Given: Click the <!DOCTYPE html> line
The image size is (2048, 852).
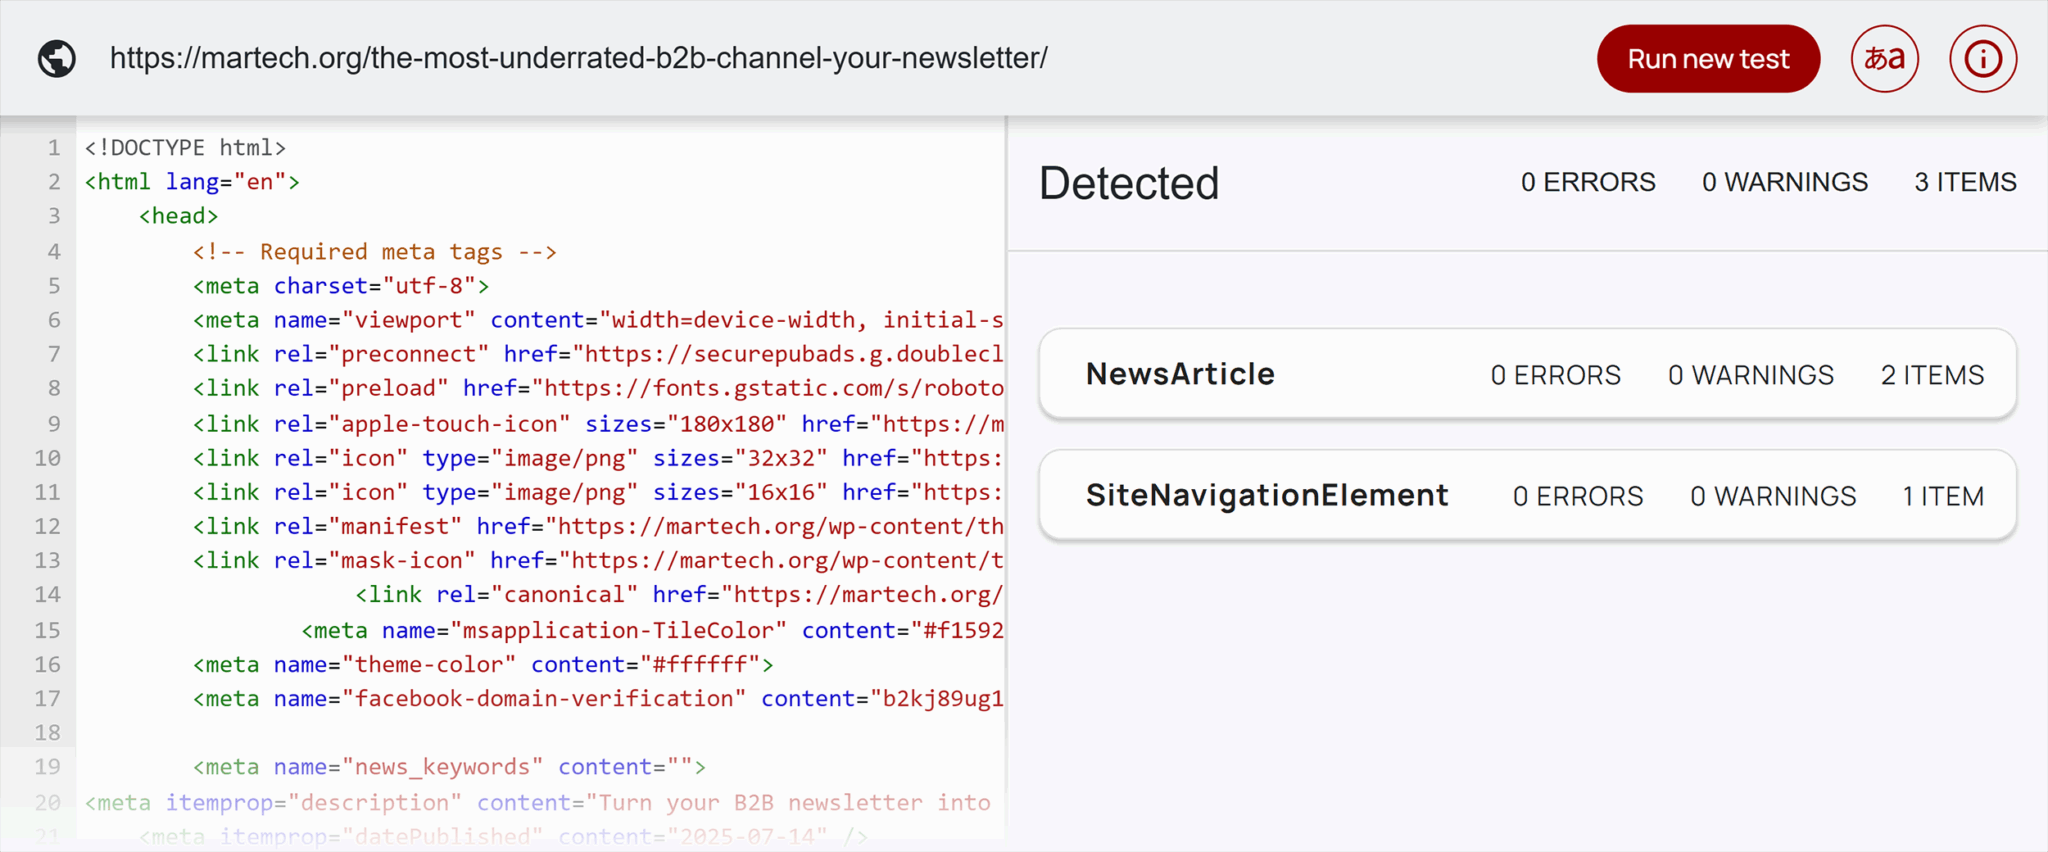Looking at the screenshot, I should pyautogui.click(x=185, y=148).
